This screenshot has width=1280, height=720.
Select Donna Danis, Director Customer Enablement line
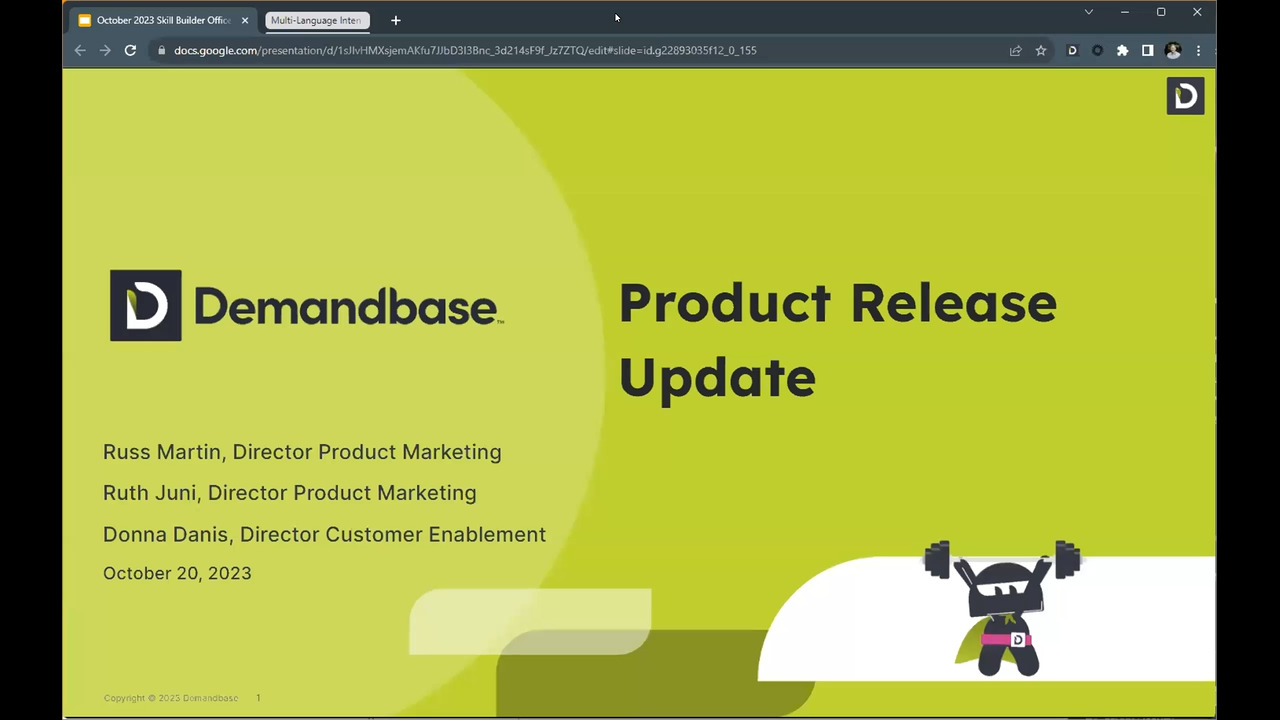(x=324, y=534)
